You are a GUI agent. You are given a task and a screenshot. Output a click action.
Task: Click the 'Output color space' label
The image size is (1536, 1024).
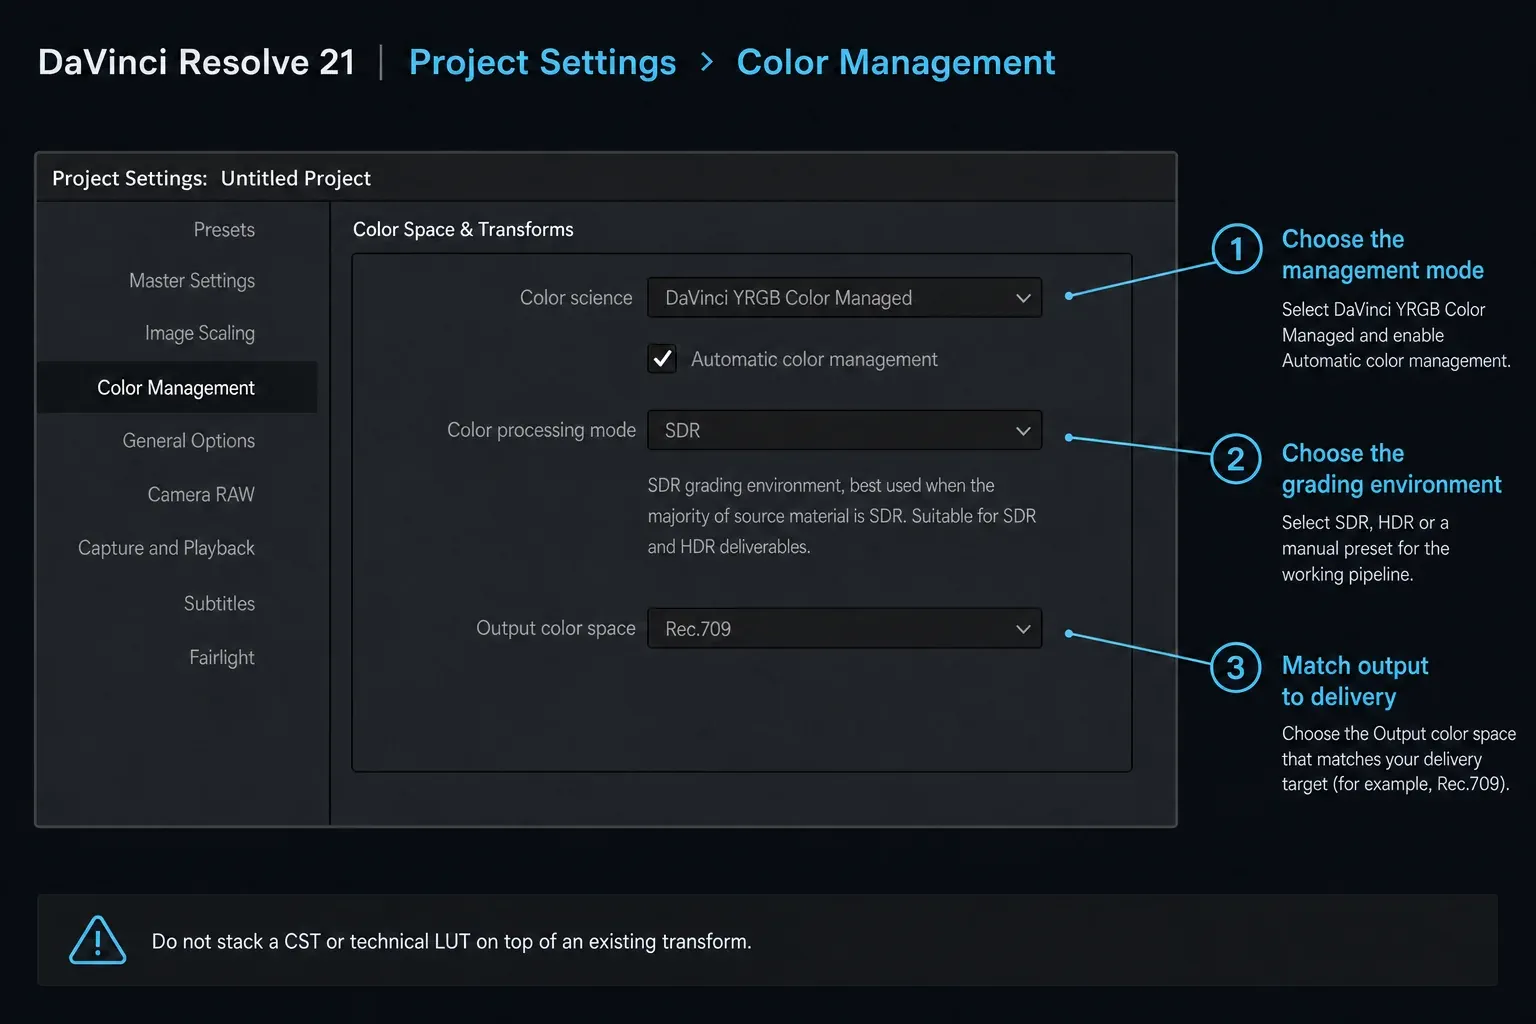pos(556,628)
